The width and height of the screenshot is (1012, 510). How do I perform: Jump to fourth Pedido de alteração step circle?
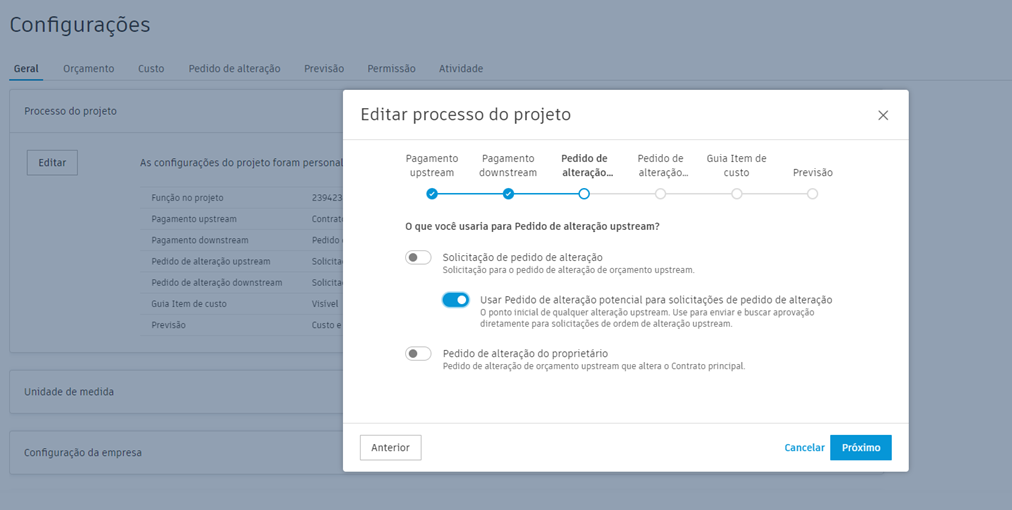click(x=660, y=194)
